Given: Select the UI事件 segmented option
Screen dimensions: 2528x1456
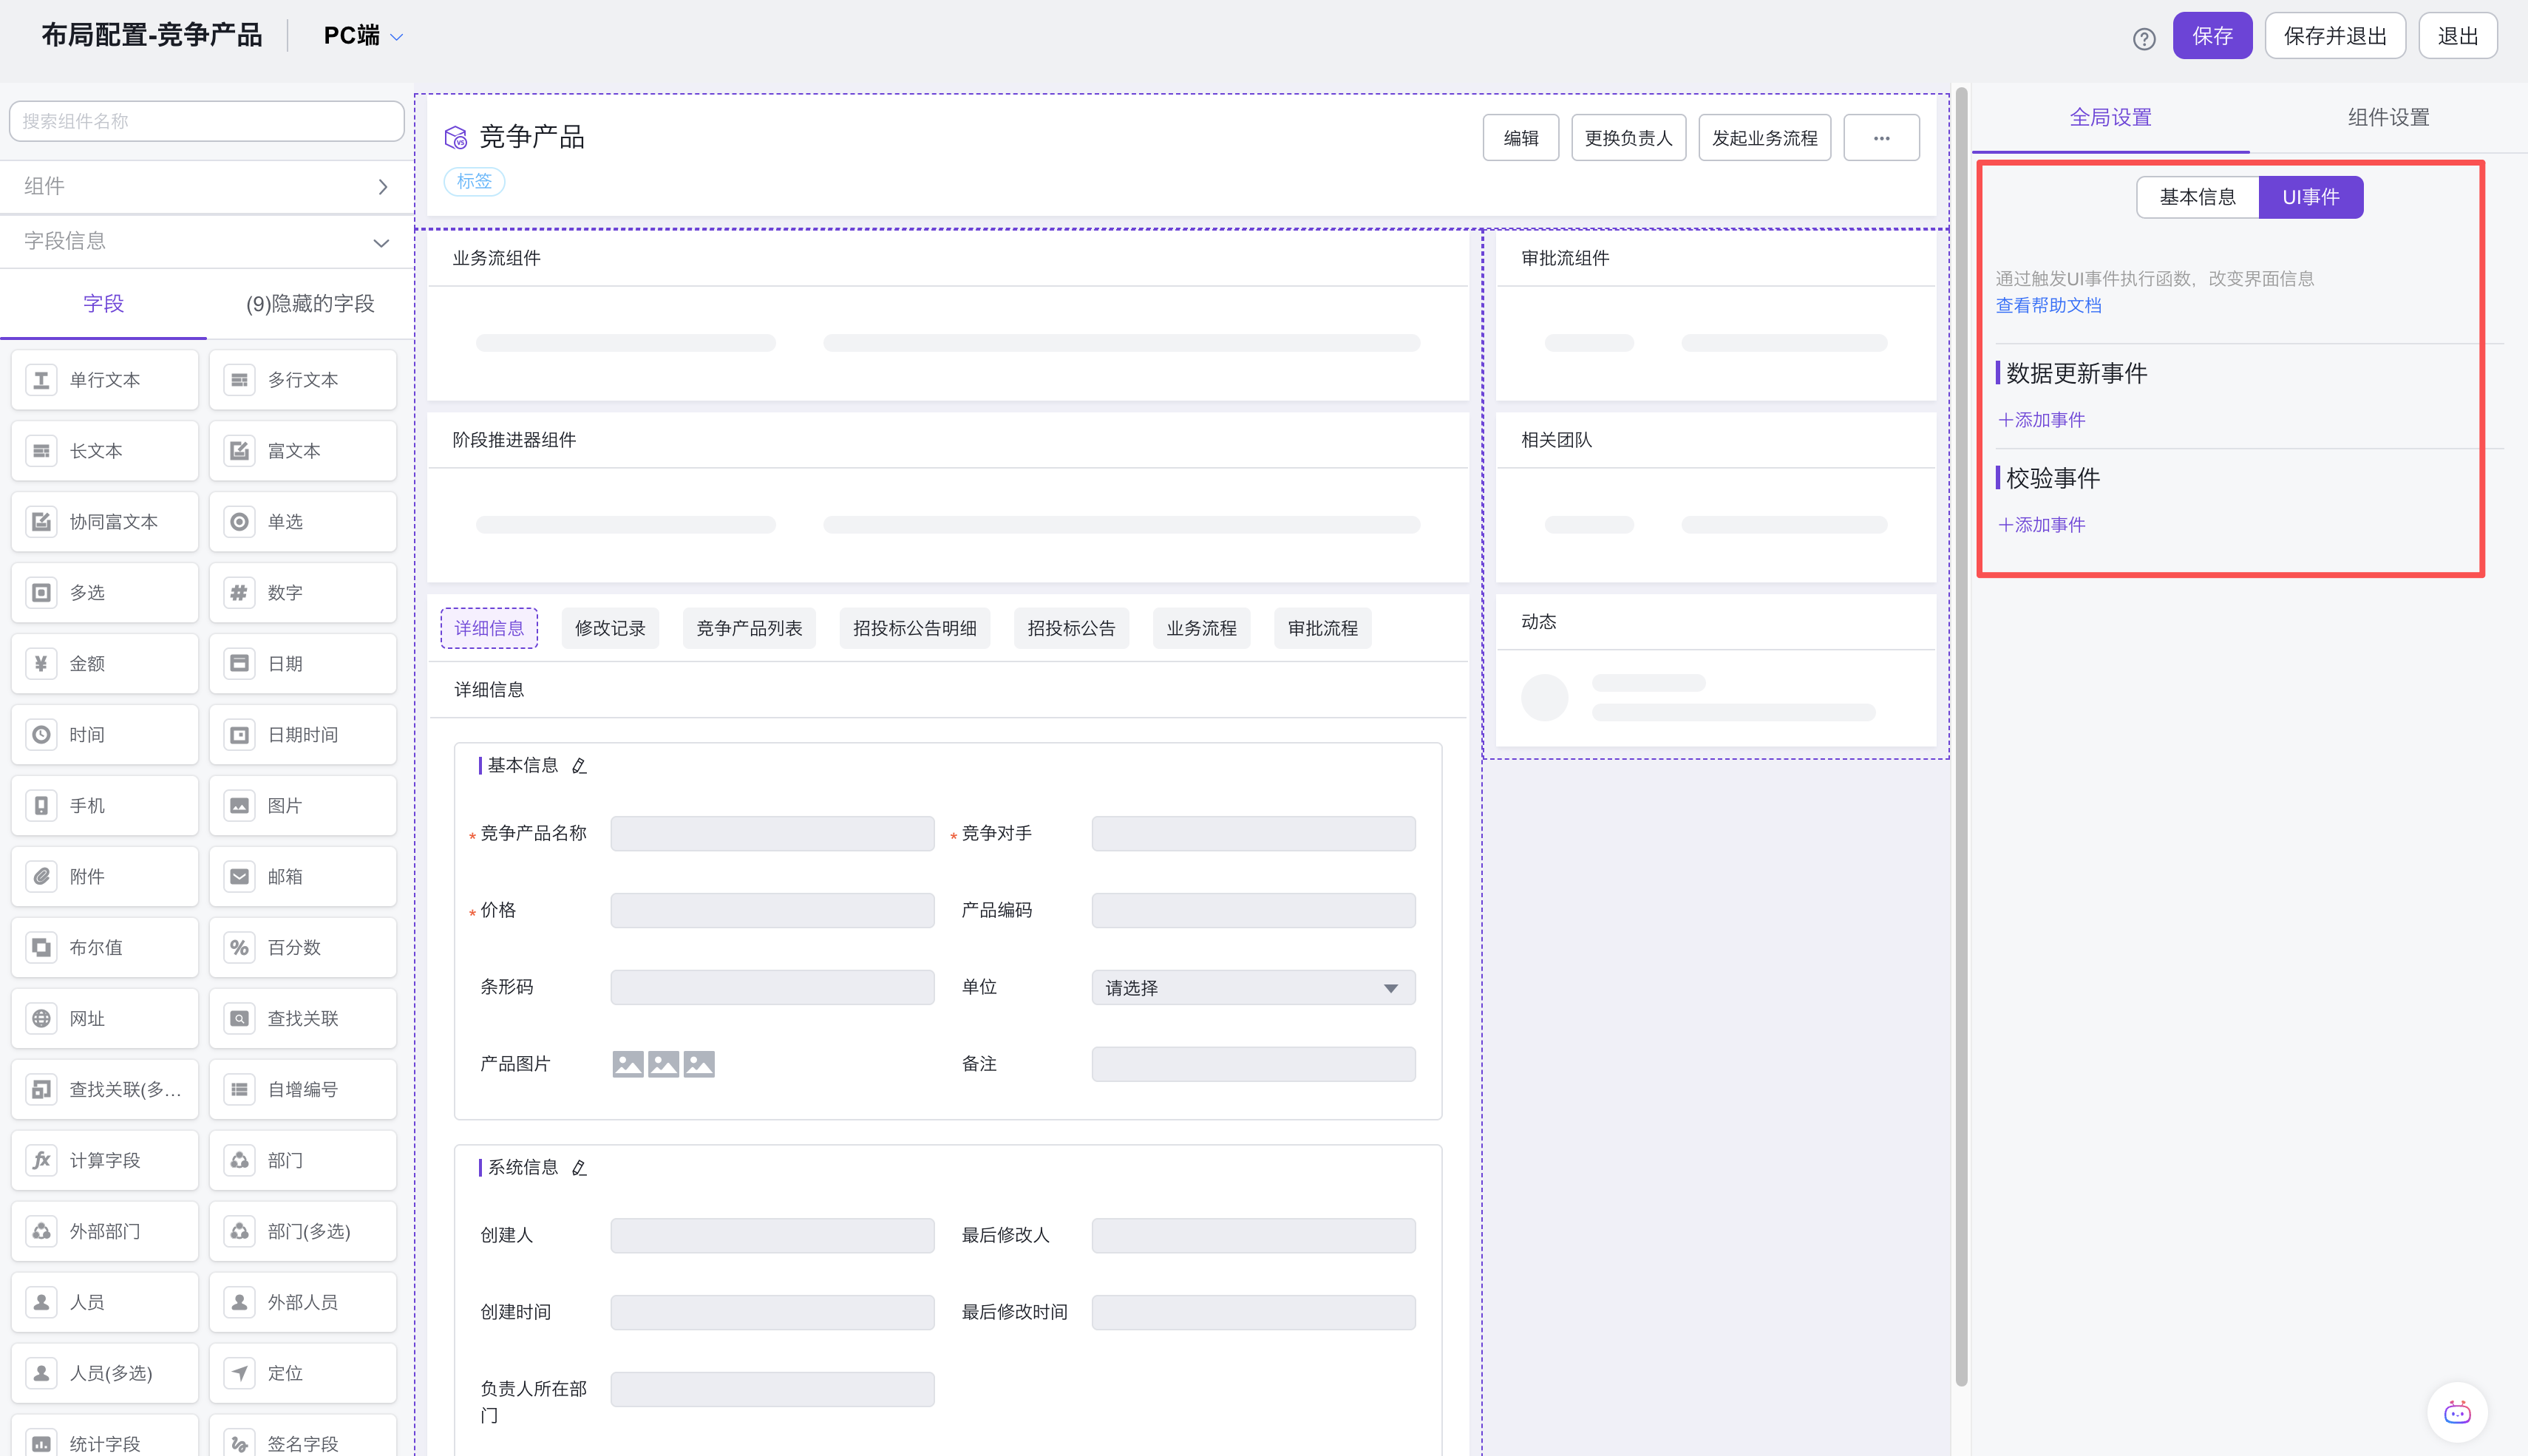Looking at the screenshot, I should tap(2310, 197).
